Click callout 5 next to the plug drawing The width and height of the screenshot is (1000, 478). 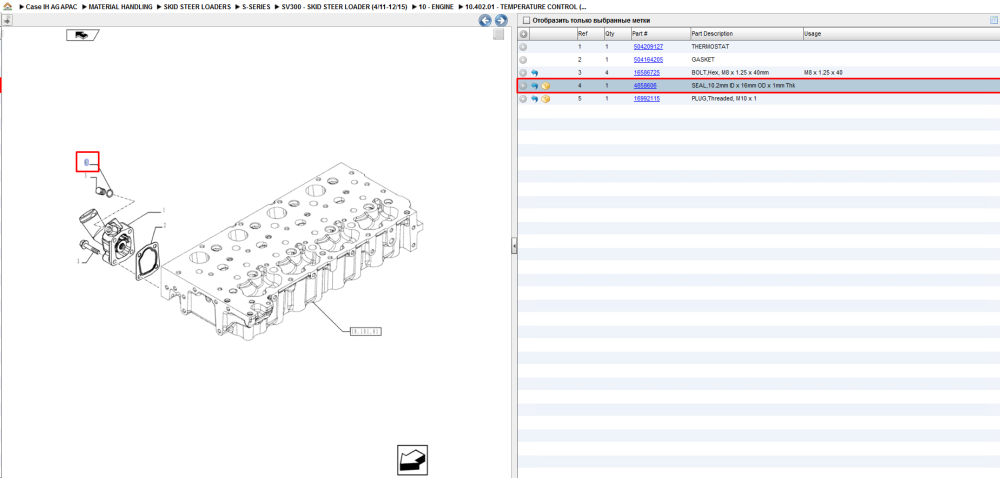(x=86, y=176)
